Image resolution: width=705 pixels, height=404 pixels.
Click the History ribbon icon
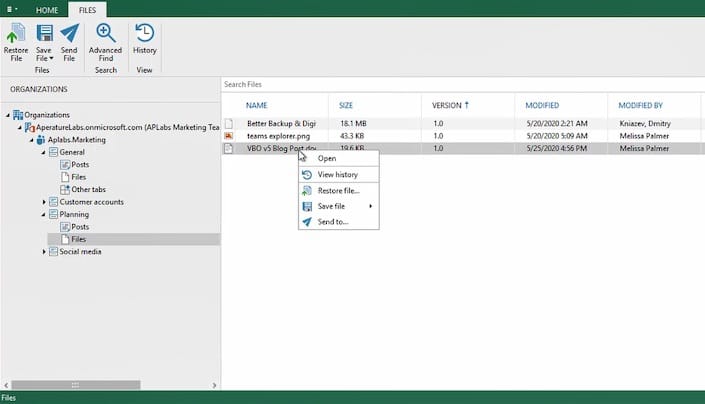[x=145, y=34]
